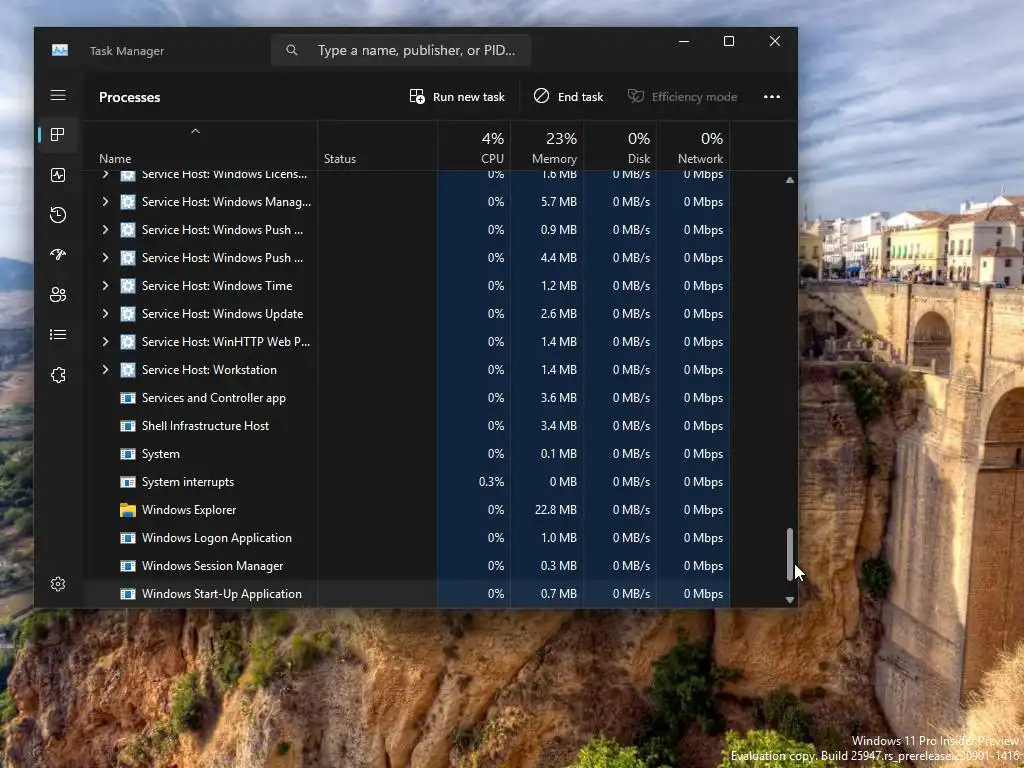
Task: Click the Windows Logon Application icon
Action: 128,538
